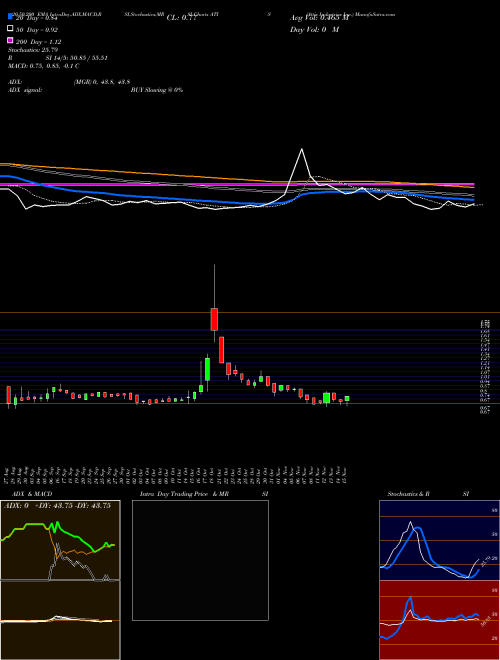Select the "50 Day = 0.92" legend text

click(37, 30)
